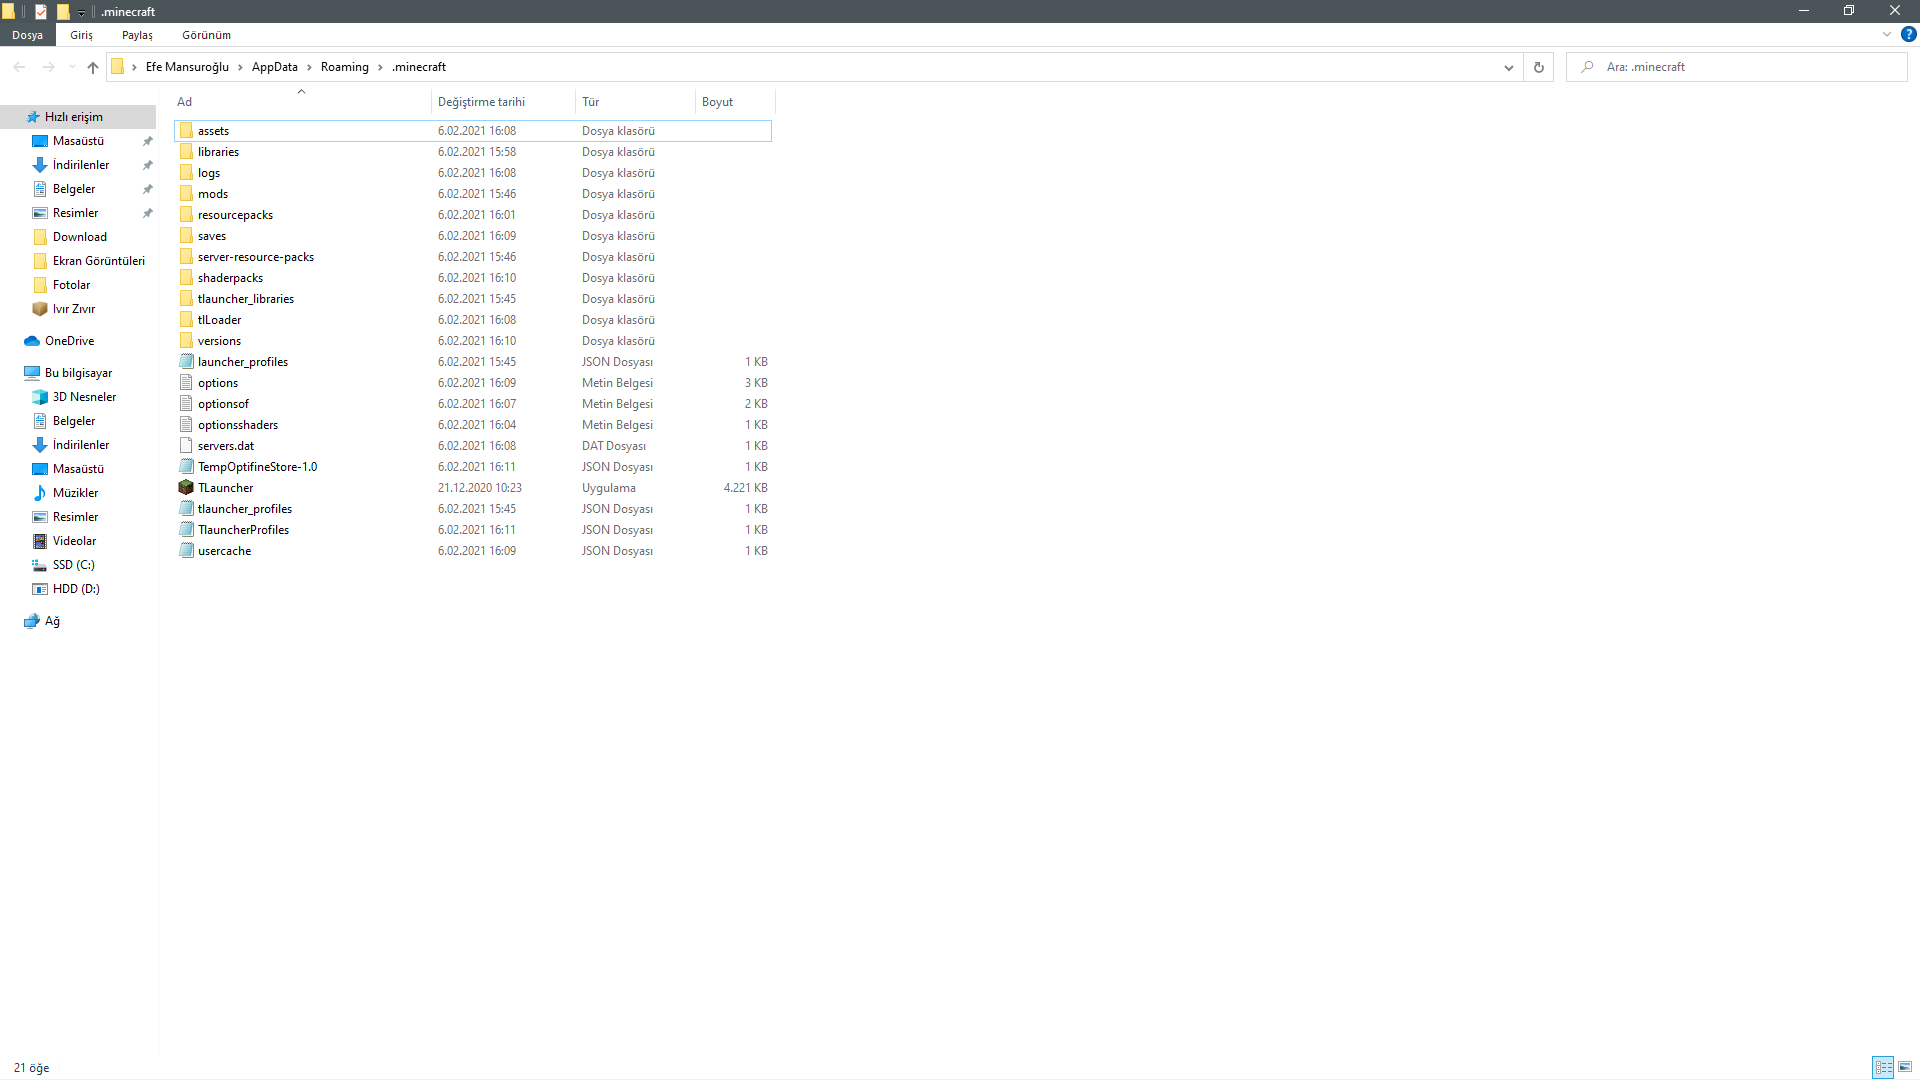
Task: Select the server-resource-packs folder
Action: 473,257
